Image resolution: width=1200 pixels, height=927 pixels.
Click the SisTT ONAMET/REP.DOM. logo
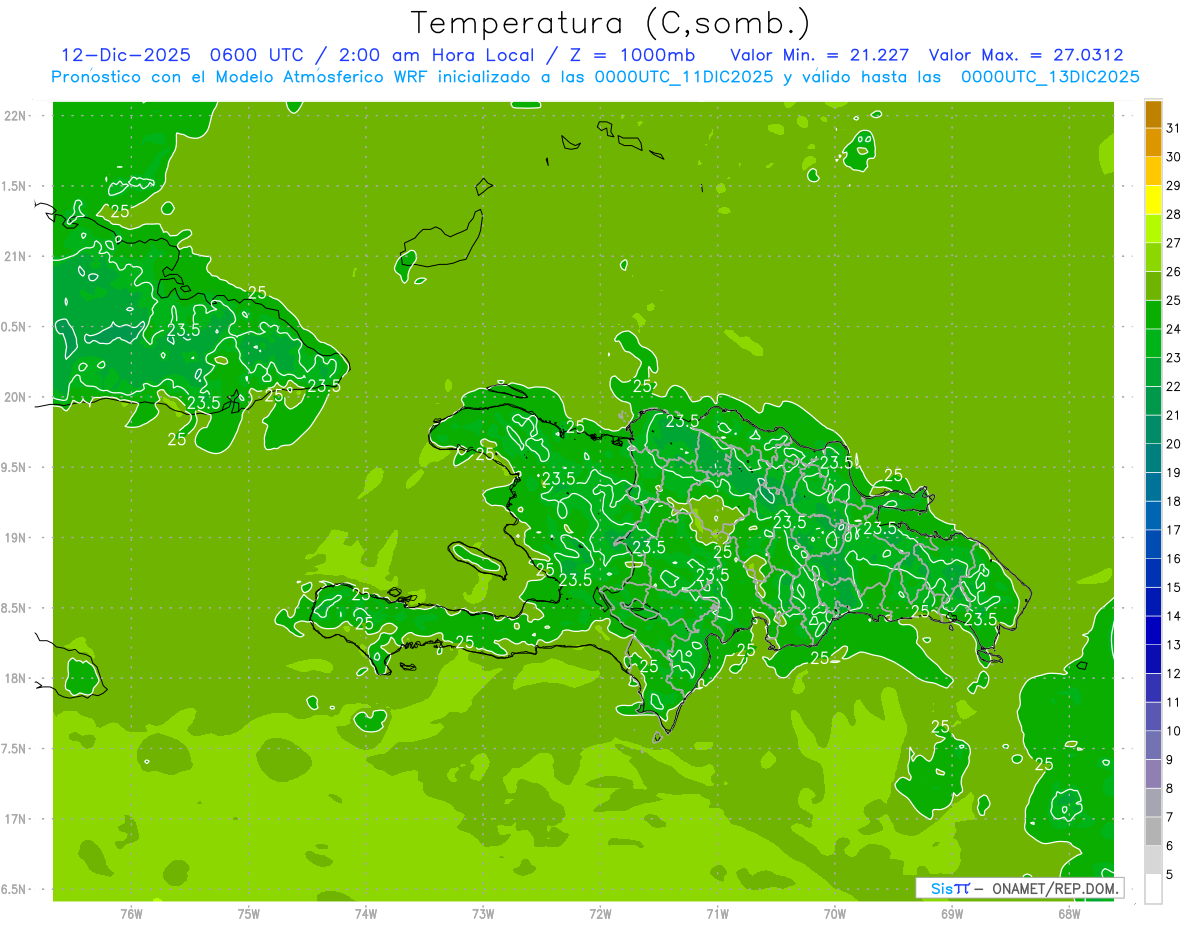tap(1020, 888)
